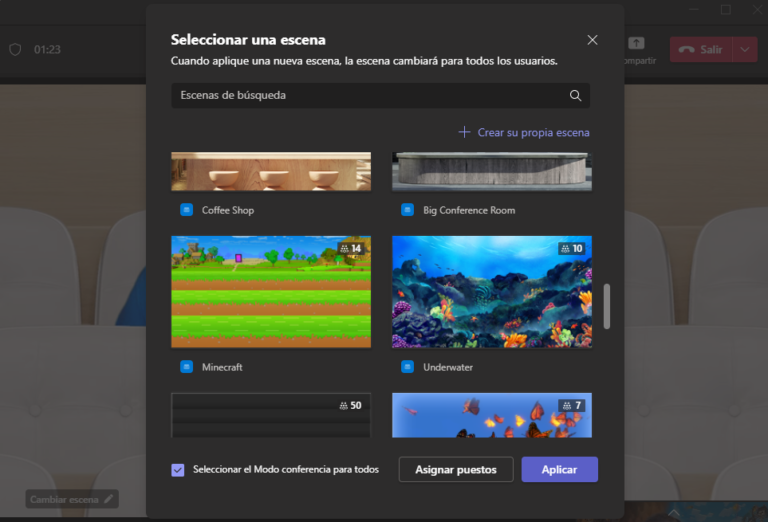The height and width of the screenshot is (522, 768).
Task: Click the 14 seats badge on Minecraft
Action: pyautogui.click(x=351, y=248)
